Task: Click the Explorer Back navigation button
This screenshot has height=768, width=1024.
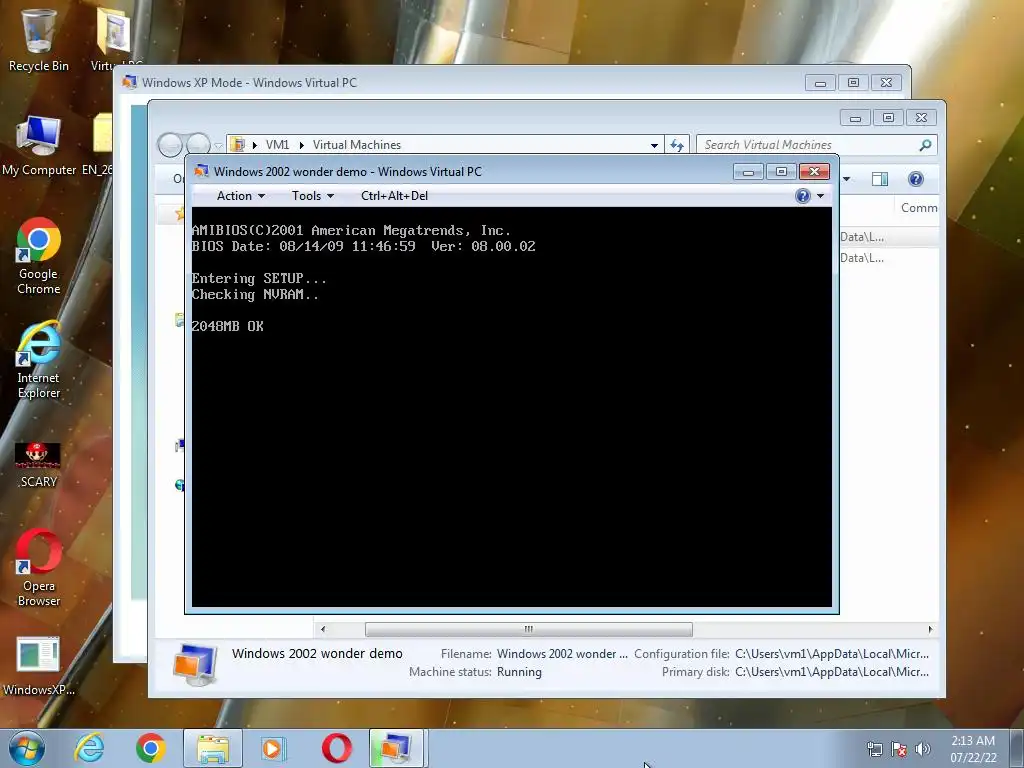Action: [x=170, y=144]
